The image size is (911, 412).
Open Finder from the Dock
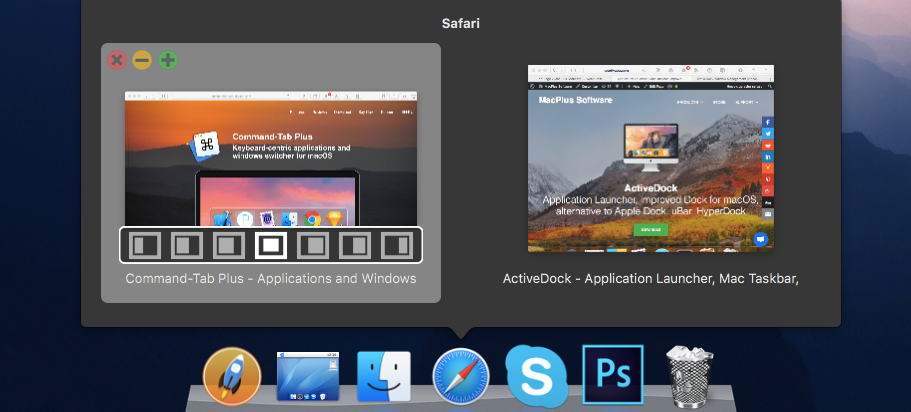(383, 376)
